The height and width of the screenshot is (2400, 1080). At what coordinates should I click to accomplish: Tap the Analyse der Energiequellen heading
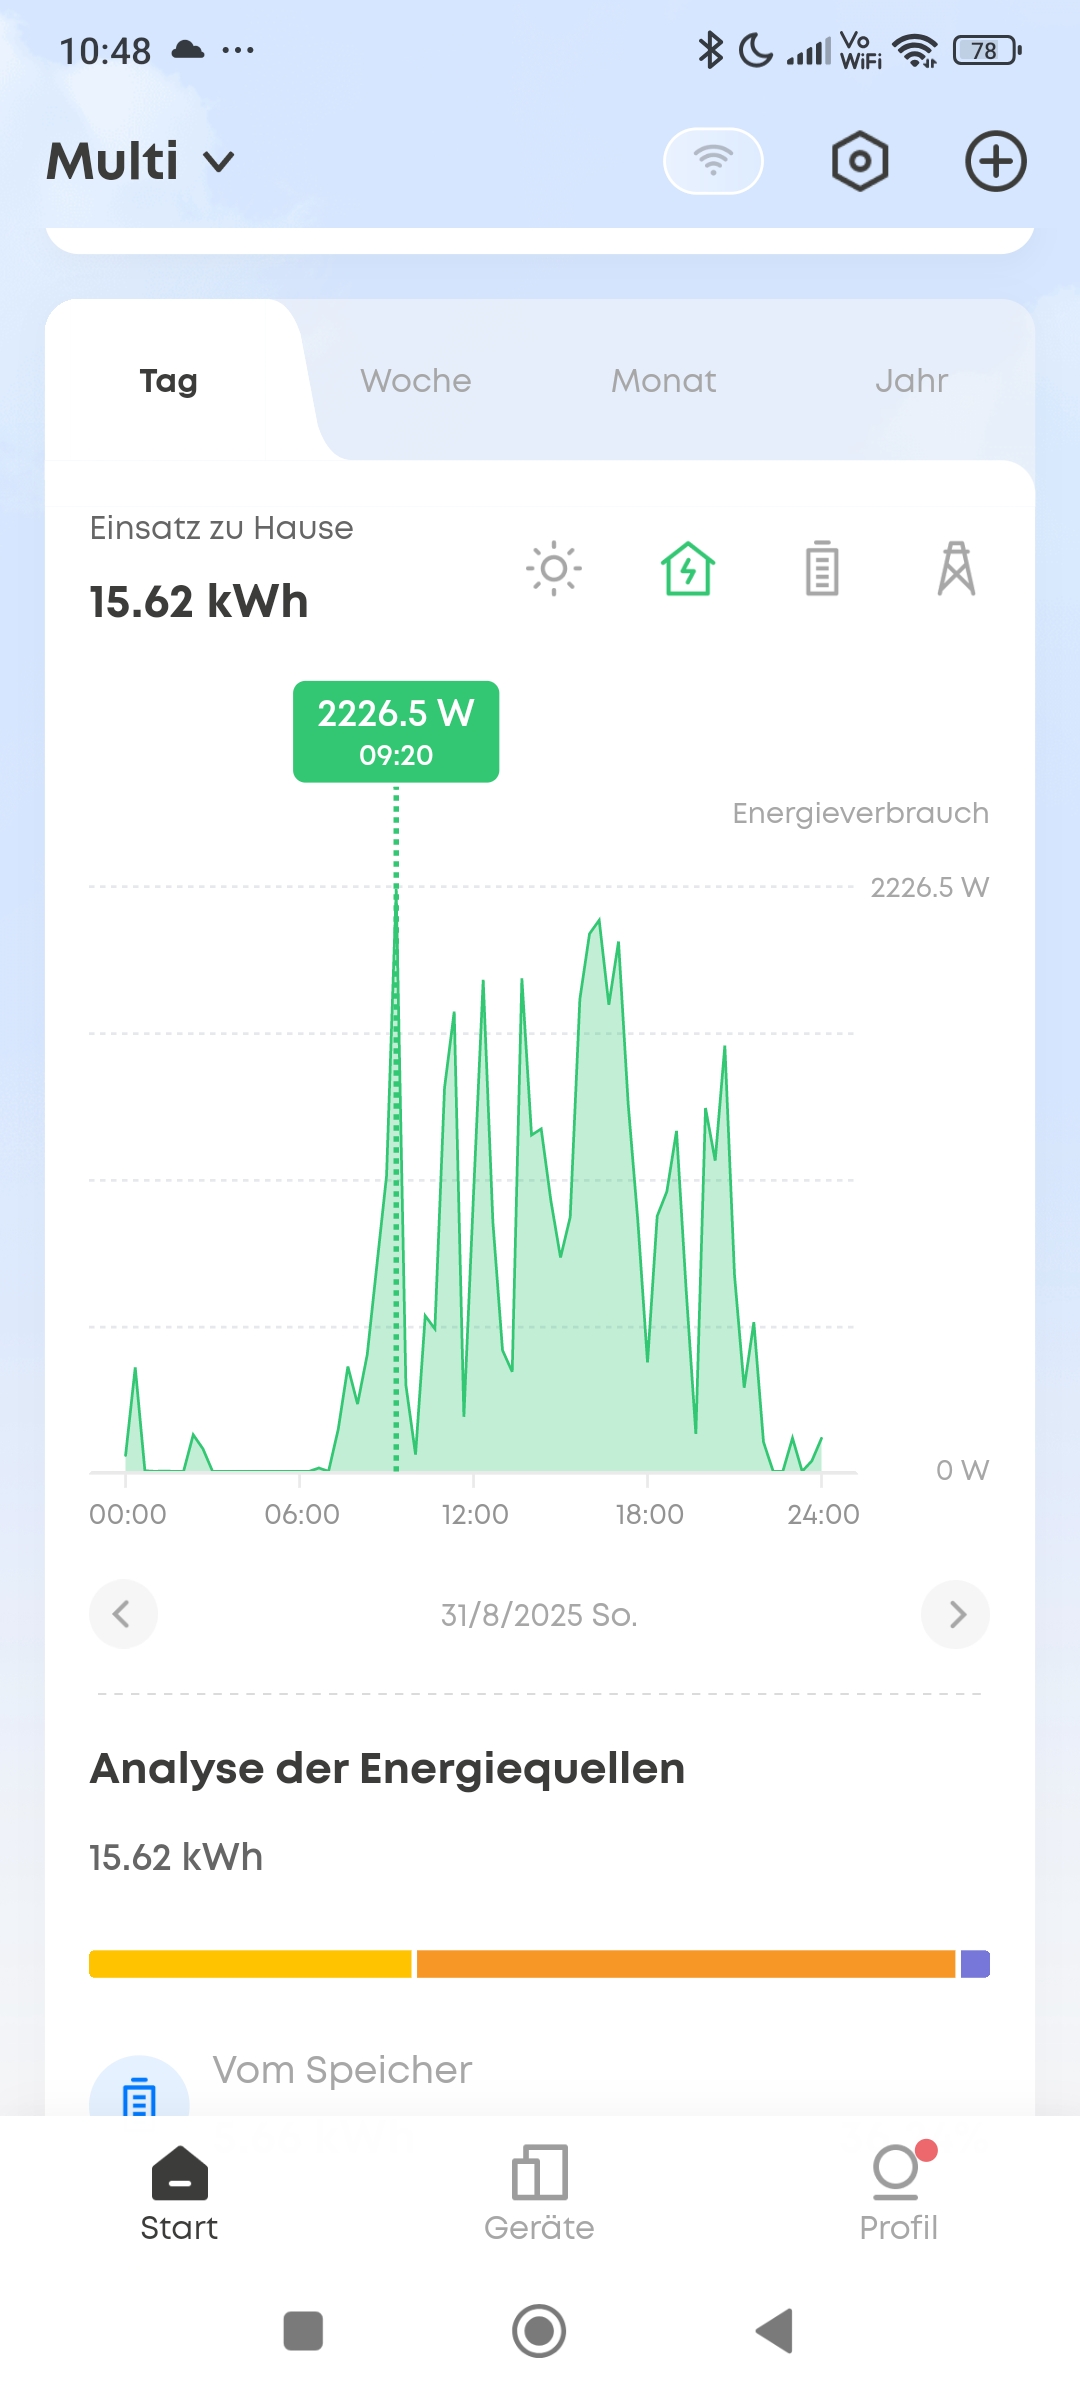pos(388,1768)
